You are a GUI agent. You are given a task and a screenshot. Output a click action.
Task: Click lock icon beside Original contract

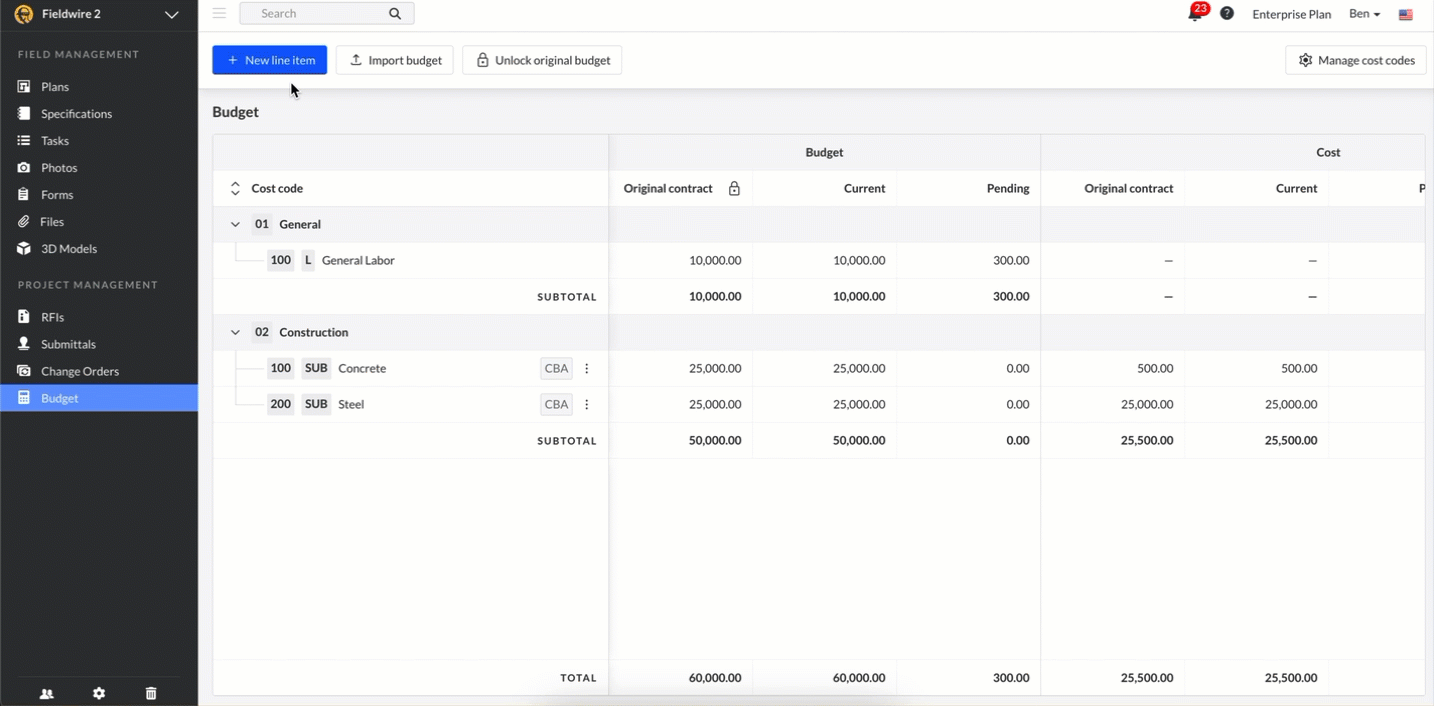pos(734,188)
